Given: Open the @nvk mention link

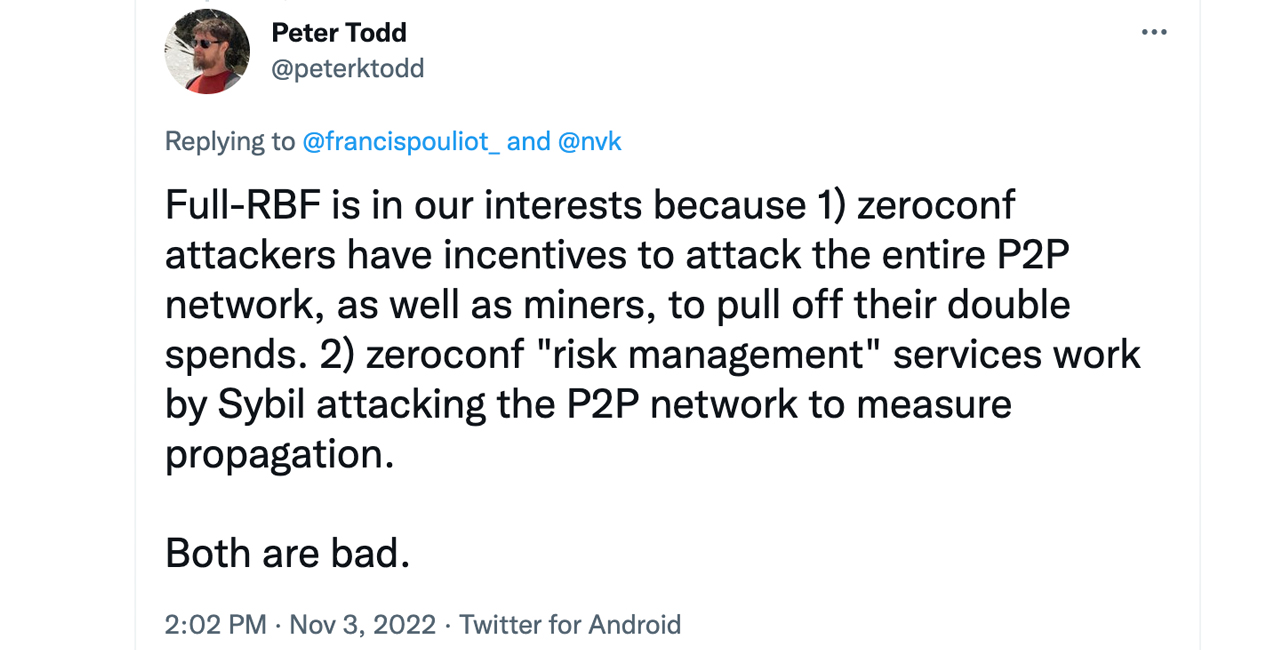Looking at the screenshot, I should [x=590, y=141].
